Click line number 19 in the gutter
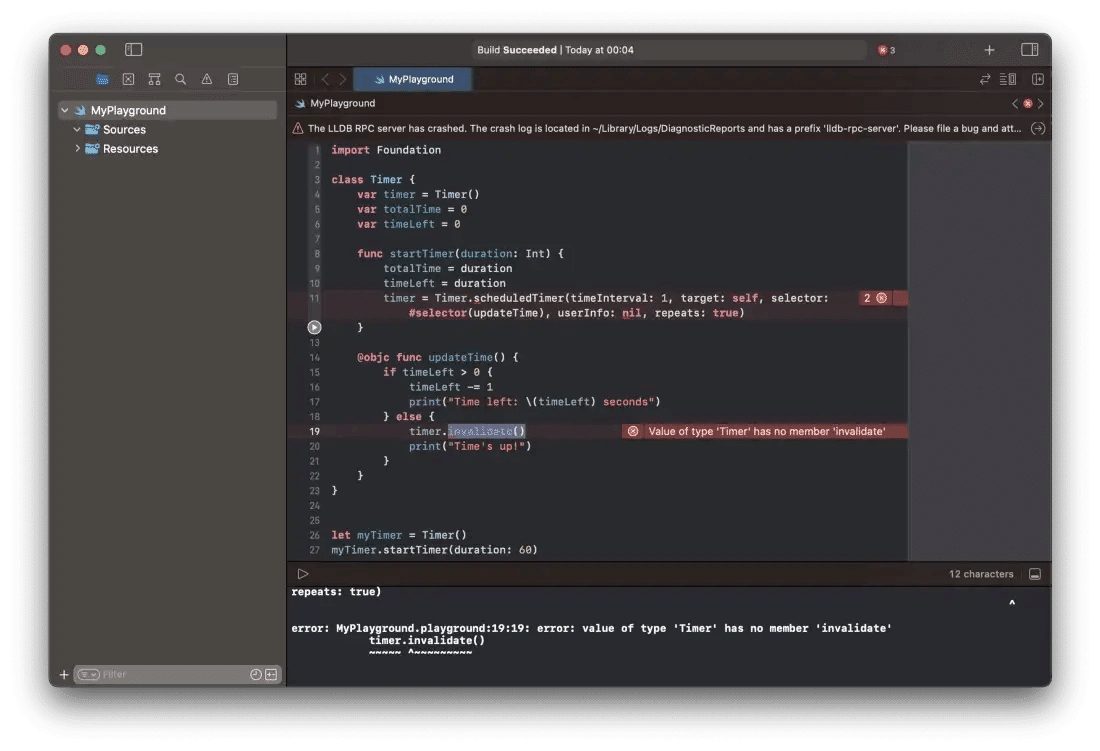1100x751 pixels. coord(314,431)
